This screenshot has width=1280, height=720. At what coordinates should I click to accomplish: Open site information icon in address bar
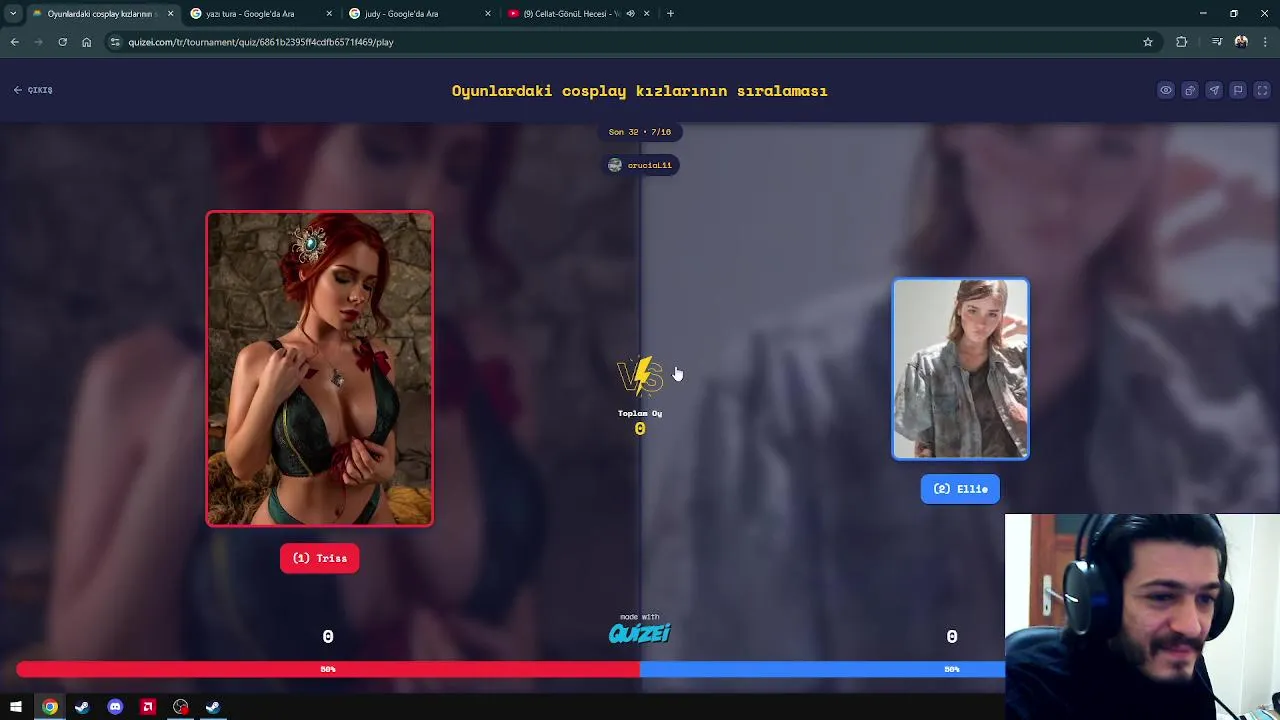[x=115, y=42]
